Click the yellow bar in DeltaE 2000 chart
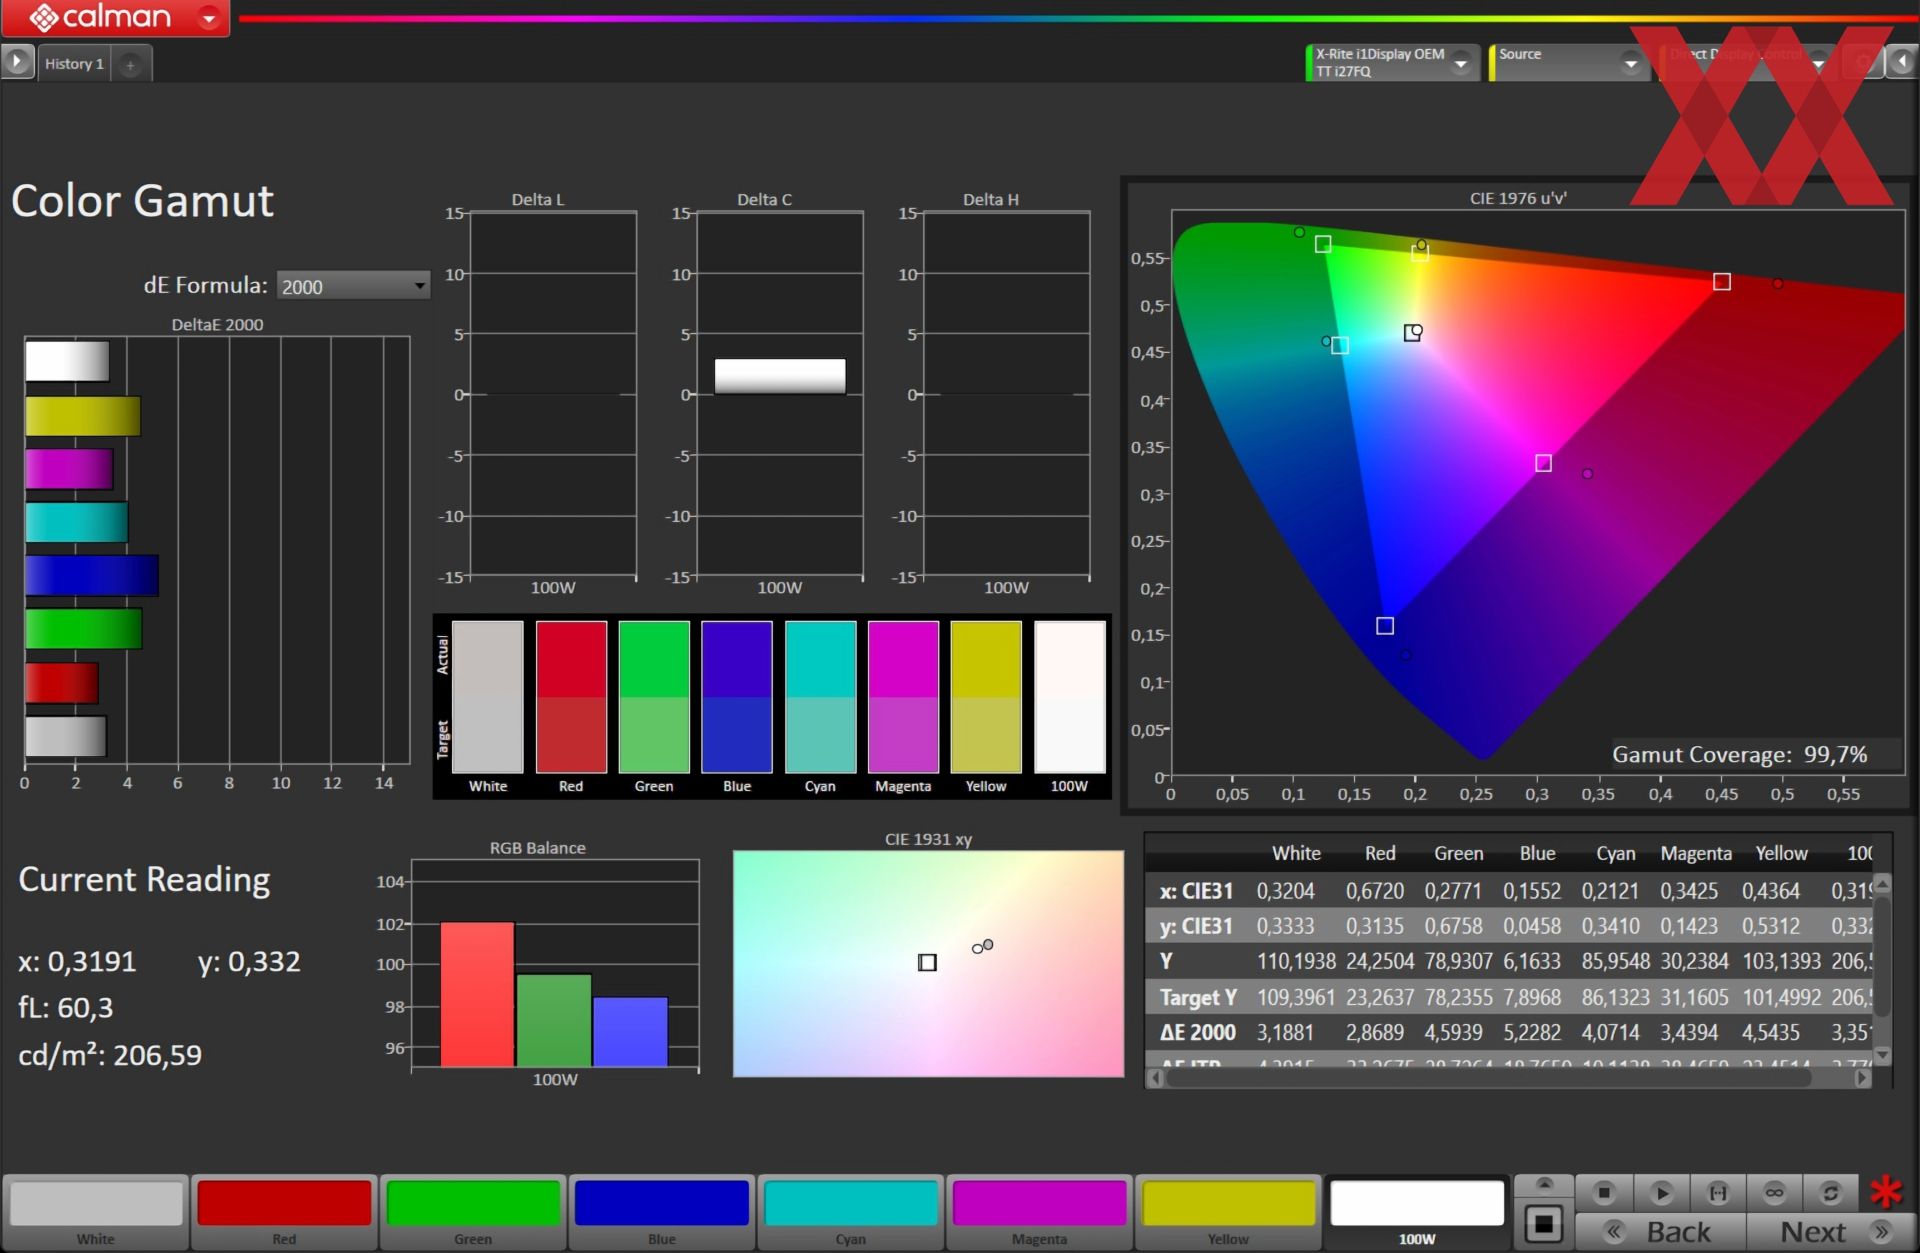This screenshot has width=1920, height=1253. pos(82,416)
